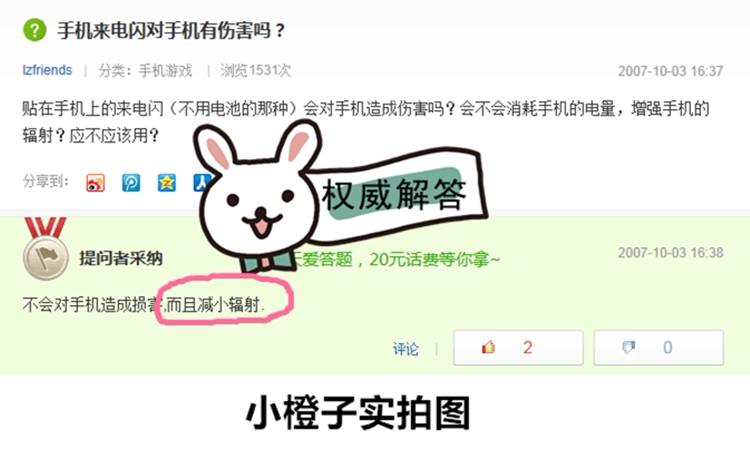This screenshot has width=750, height=449.
Task: Upvote answer button showing 2
Action: click(x=518, y=348)
